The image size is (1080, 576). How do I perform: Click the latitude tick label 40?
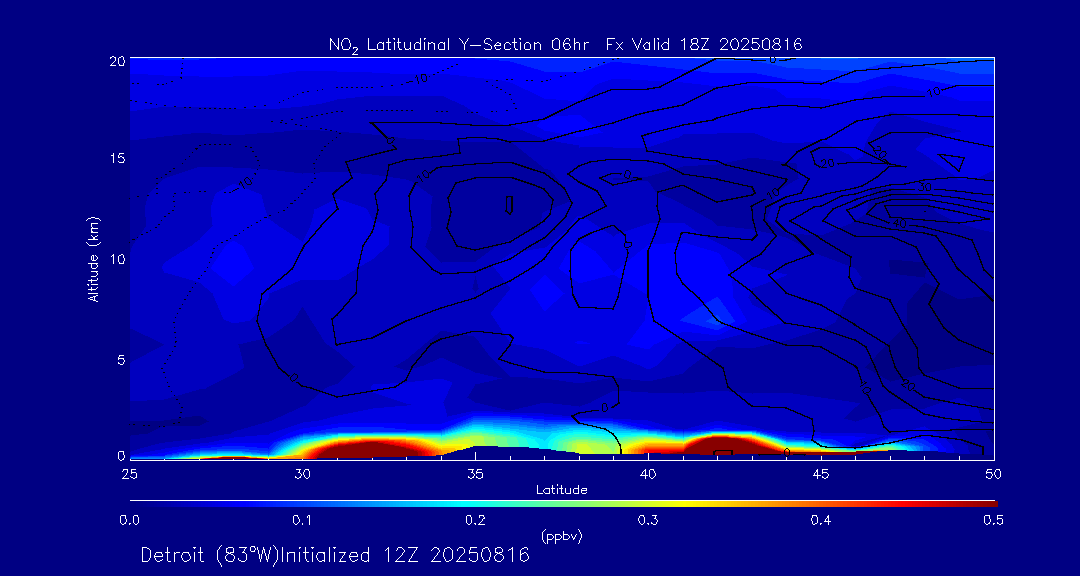pyautogui.click(x=648, y=474)
